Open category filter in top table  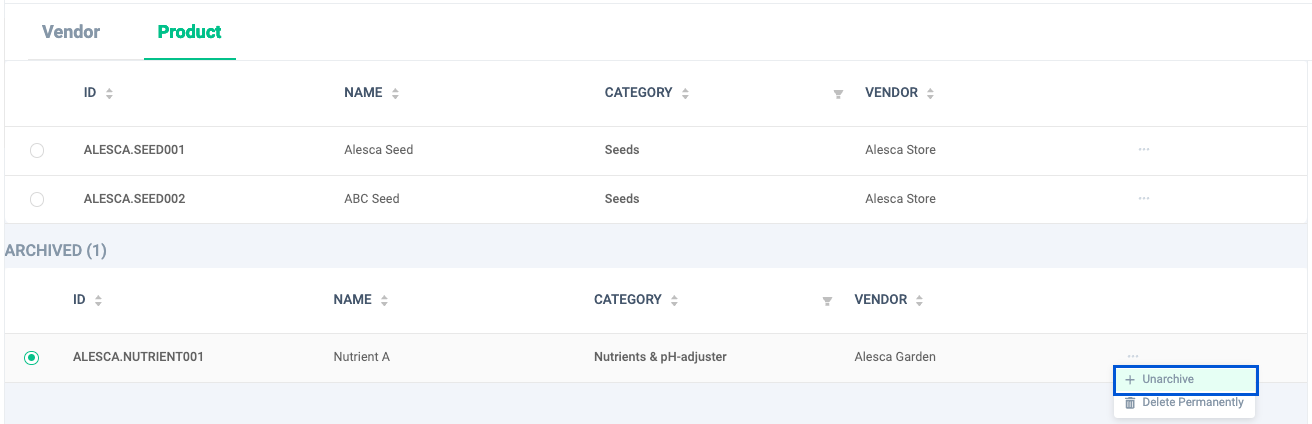(x=838, y=94)
